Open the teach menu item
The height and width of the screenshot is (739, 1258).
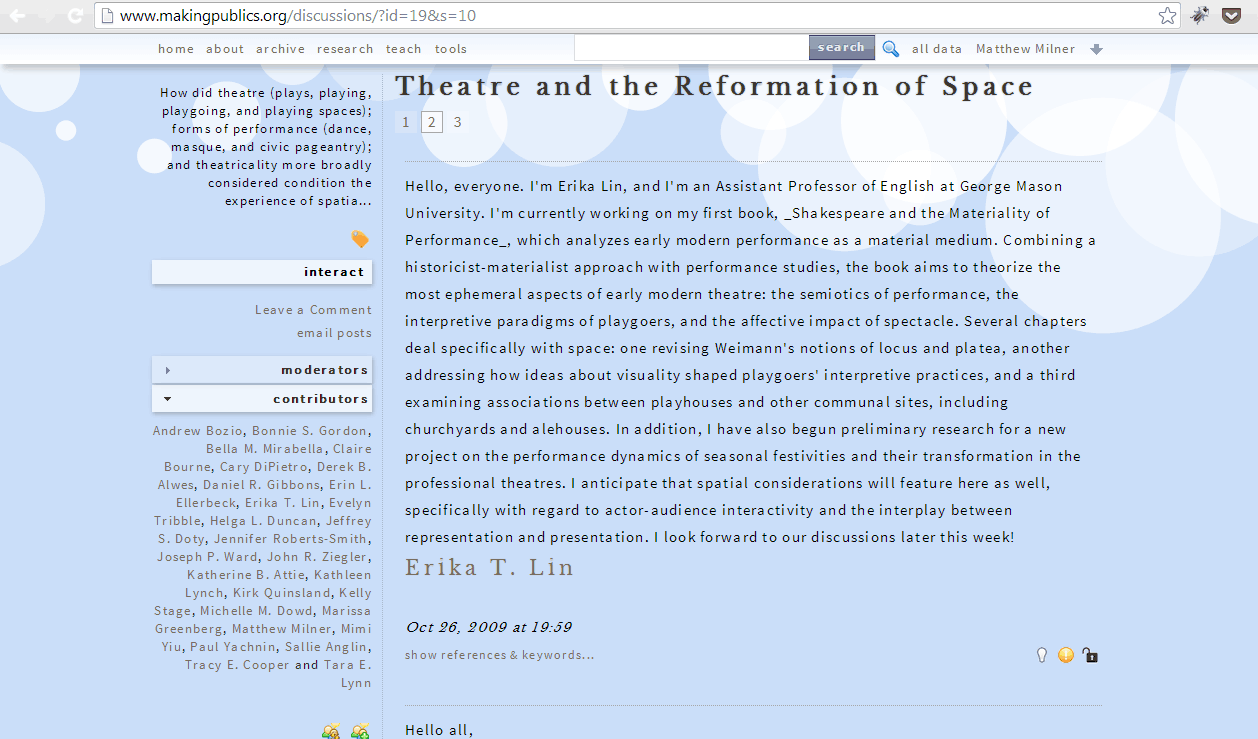pos(404,49)
